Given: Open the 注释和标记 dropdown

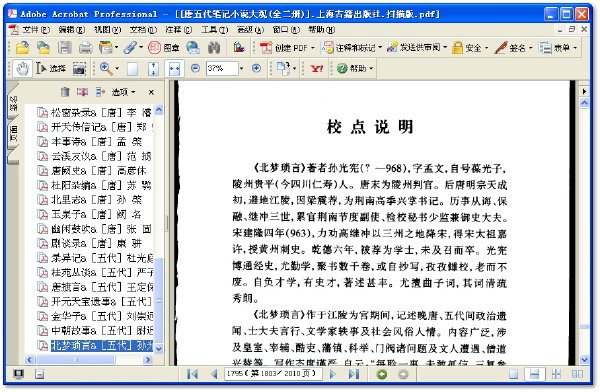Looking at the screenshot, I should [352, 48].
